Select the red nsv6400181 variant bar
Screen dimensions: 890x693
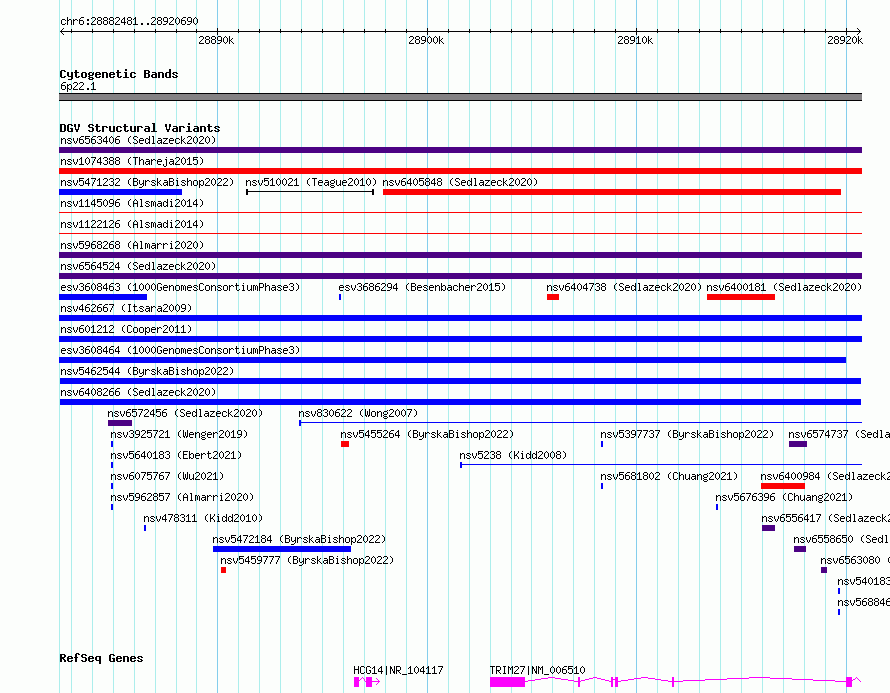[x=741, y=297]
